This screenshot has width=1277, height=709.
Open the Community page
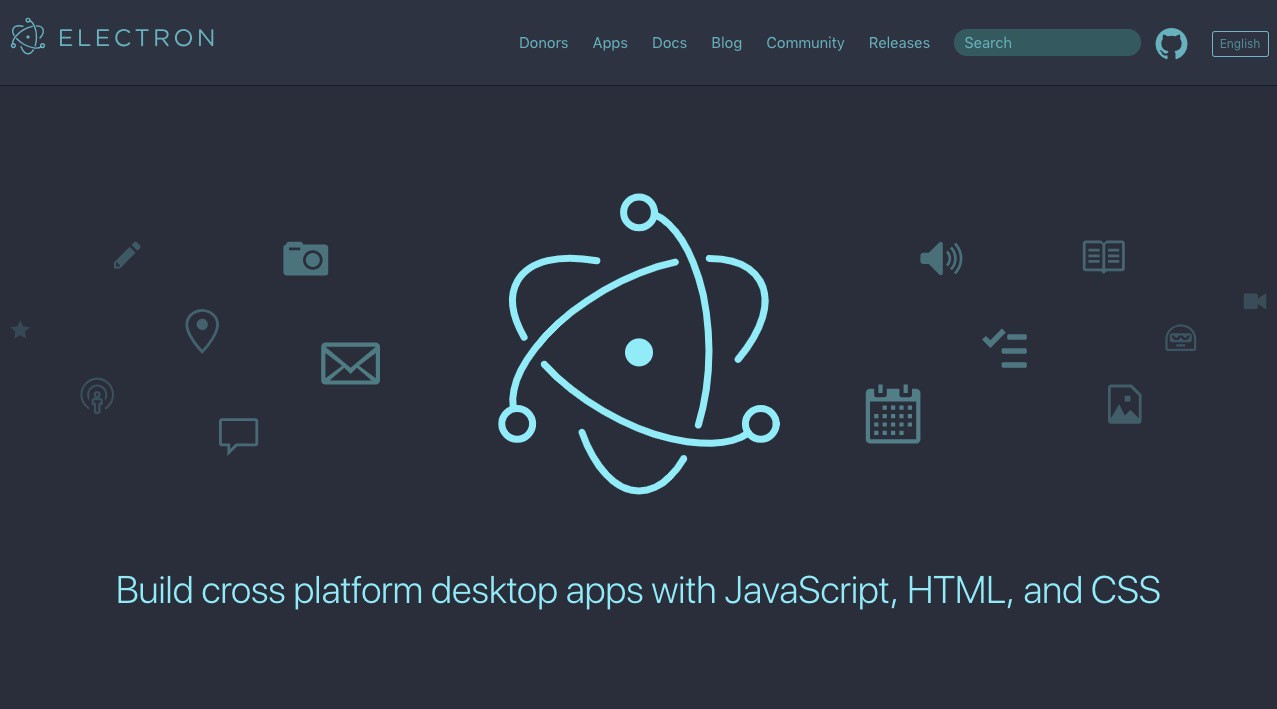(805, 43)
